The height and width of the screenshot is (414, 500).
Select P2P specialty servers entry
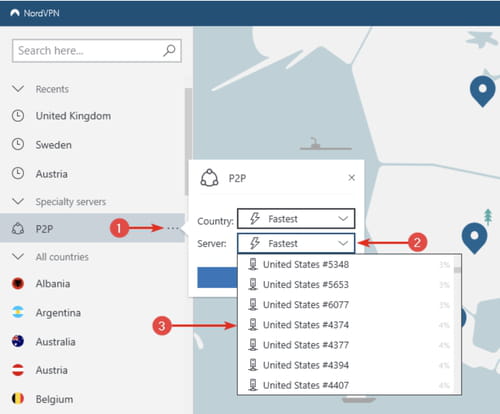tap(92, 228)
